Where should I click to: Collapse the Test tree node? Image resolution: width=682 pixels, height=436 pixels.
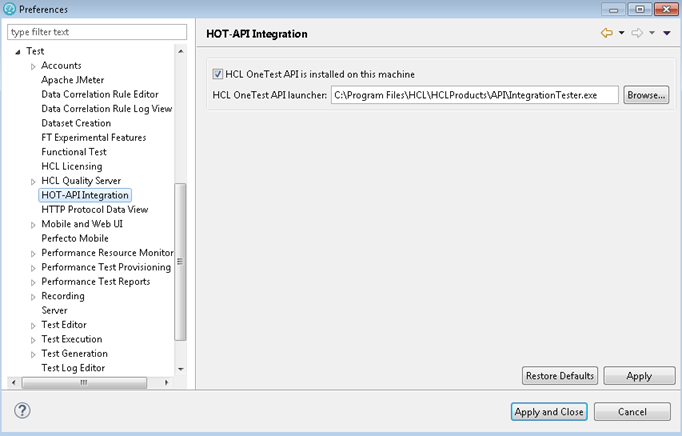point(18,51)
